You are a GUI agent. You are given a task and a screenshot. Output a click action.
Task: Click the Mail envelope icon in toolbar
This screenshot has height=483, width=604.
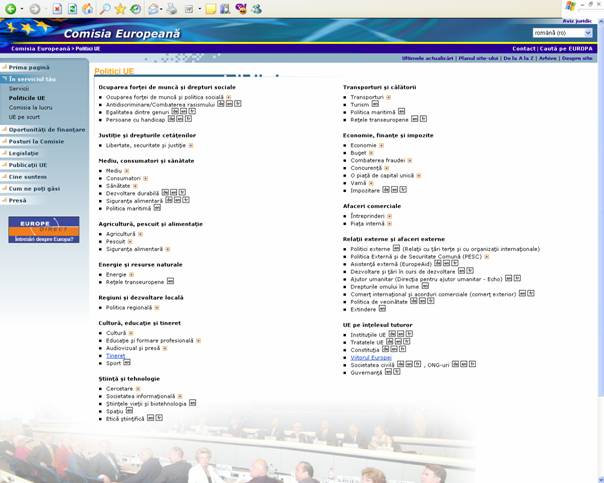[153, 8]
